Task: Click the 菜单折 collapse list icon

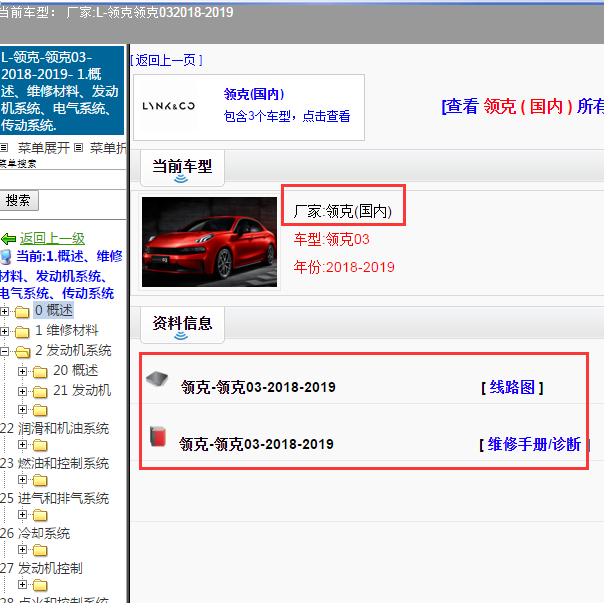Action: click(x=78, y=148)
